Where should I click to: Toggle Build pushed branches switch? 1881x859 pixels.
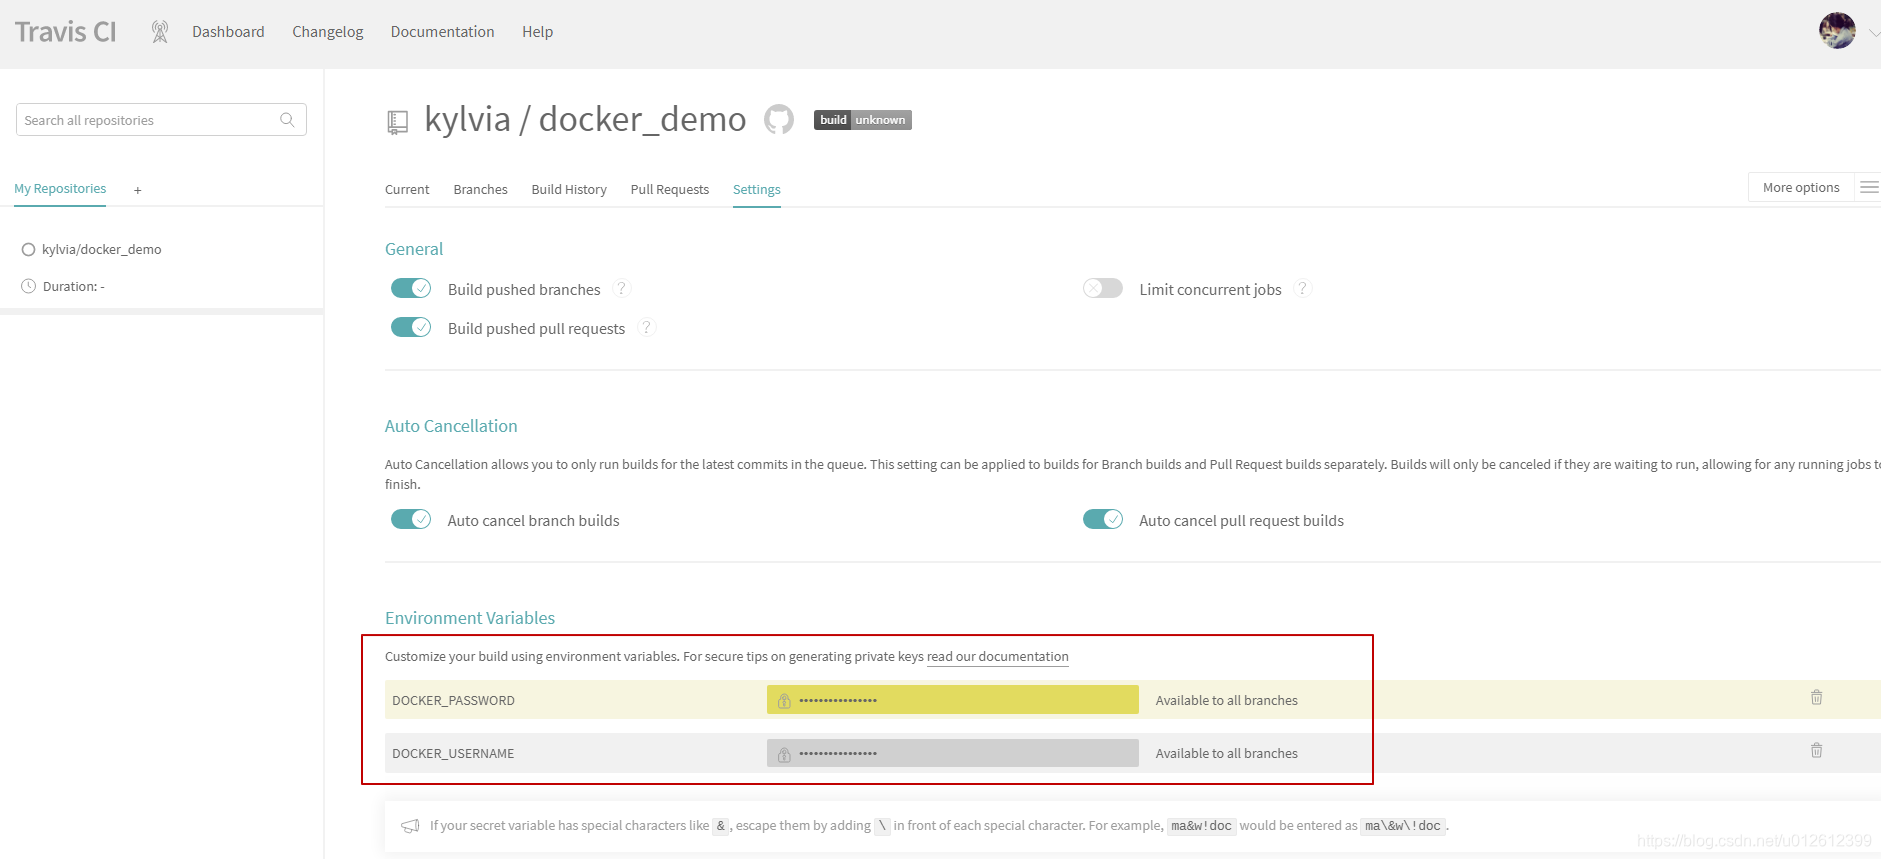pyautogui.click(x=411, y=288)
